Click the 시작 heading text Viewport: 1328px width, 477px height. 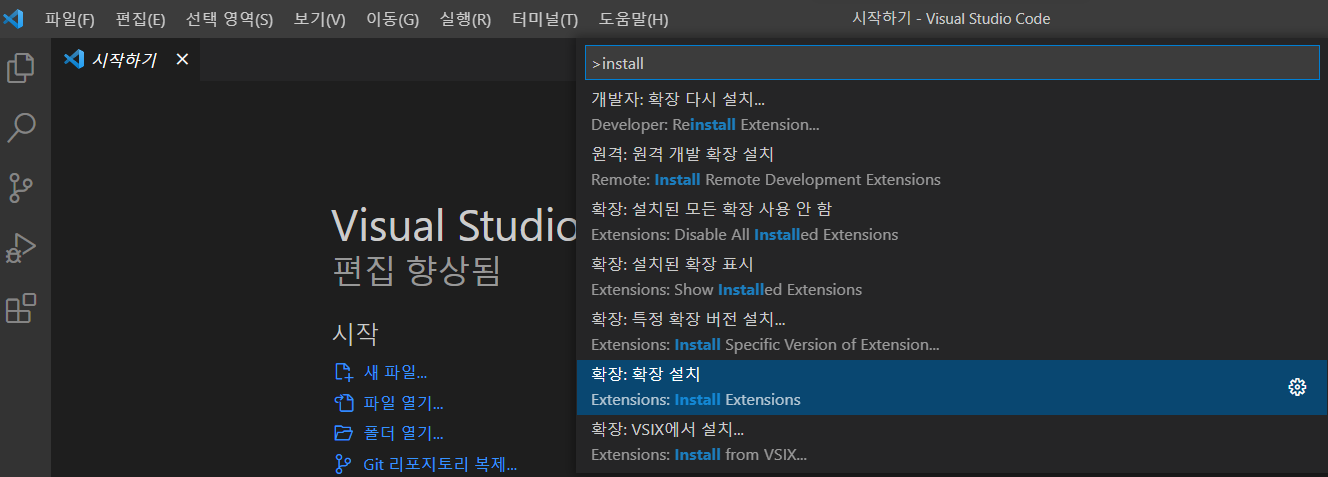[354, 334]
